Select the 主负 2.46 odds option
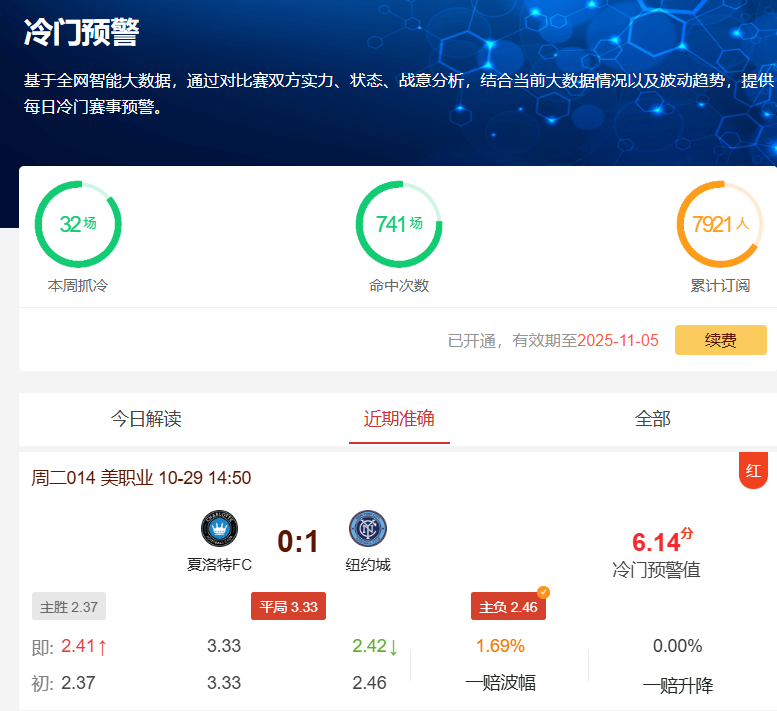 click(508, 606)
